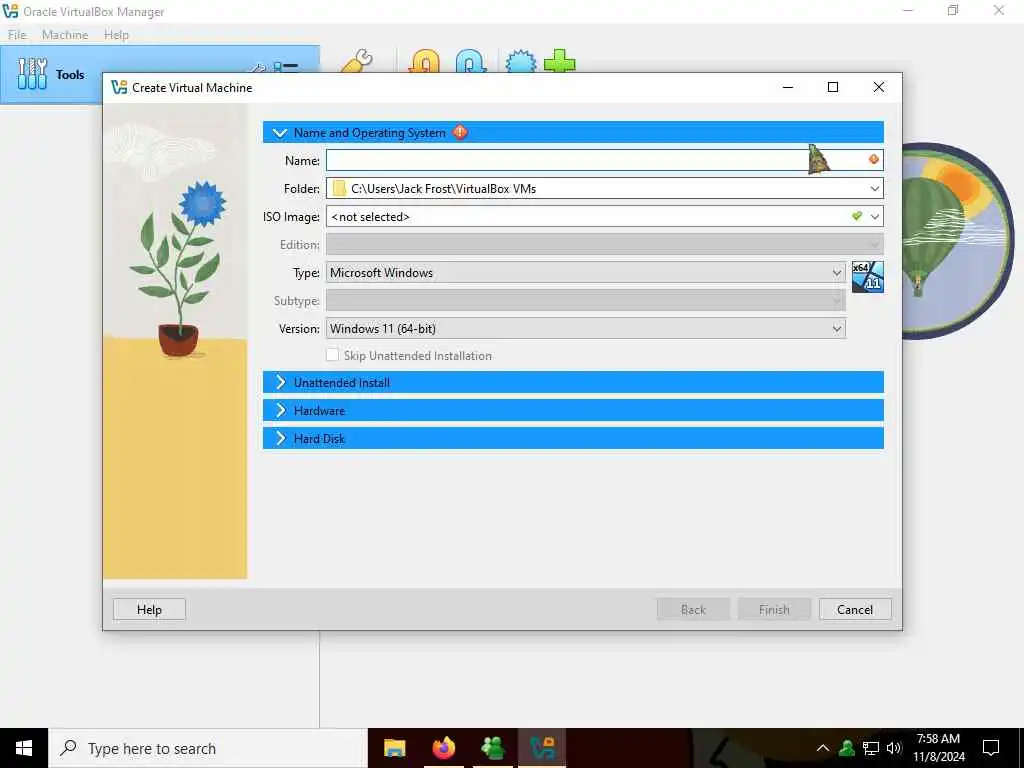Open File Explorer from the taskbar
Screen dimensions: 1024x768
tap(394, 748)
